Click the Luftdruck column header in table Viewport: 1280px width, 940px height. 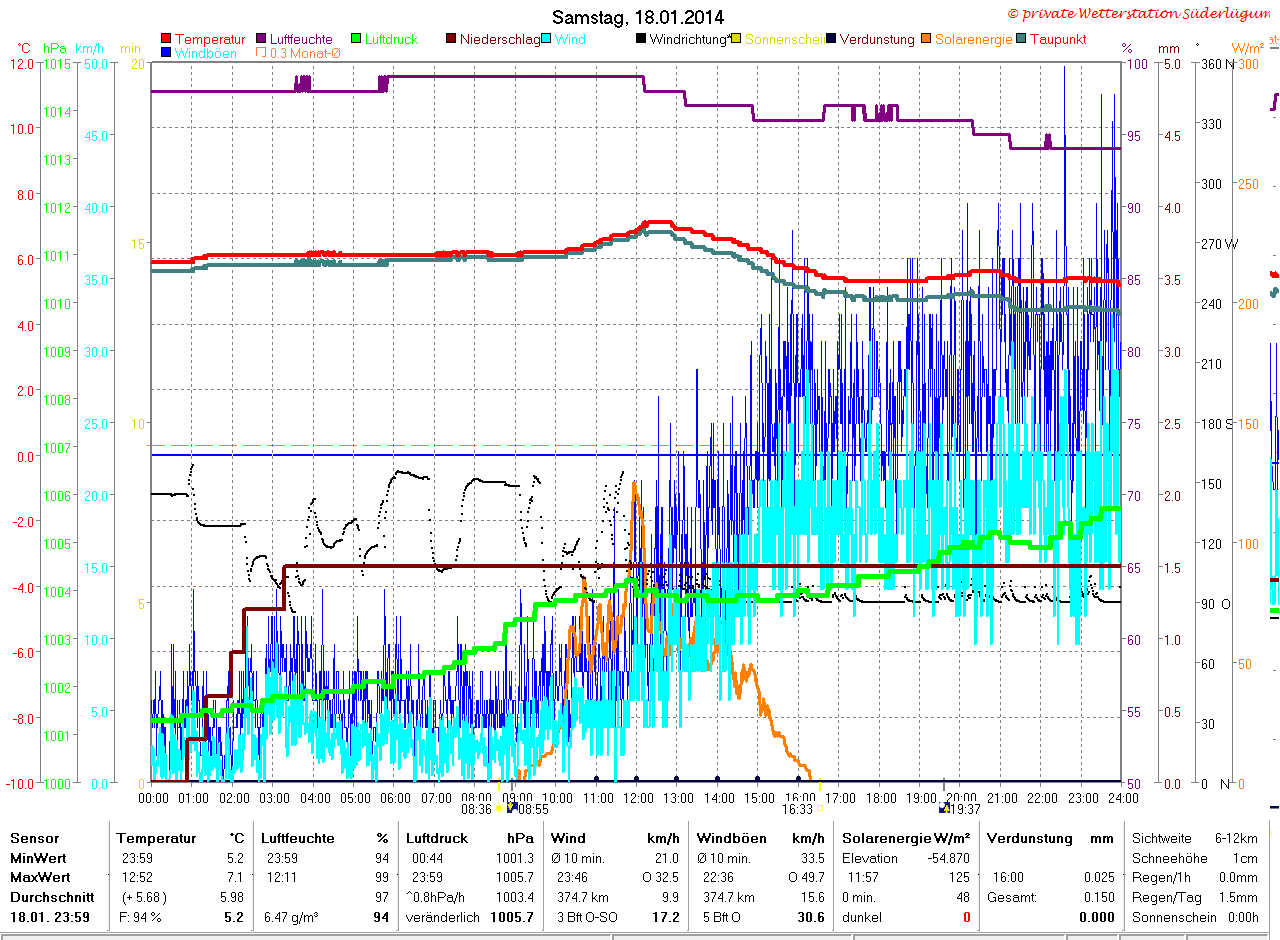(437, 838)
